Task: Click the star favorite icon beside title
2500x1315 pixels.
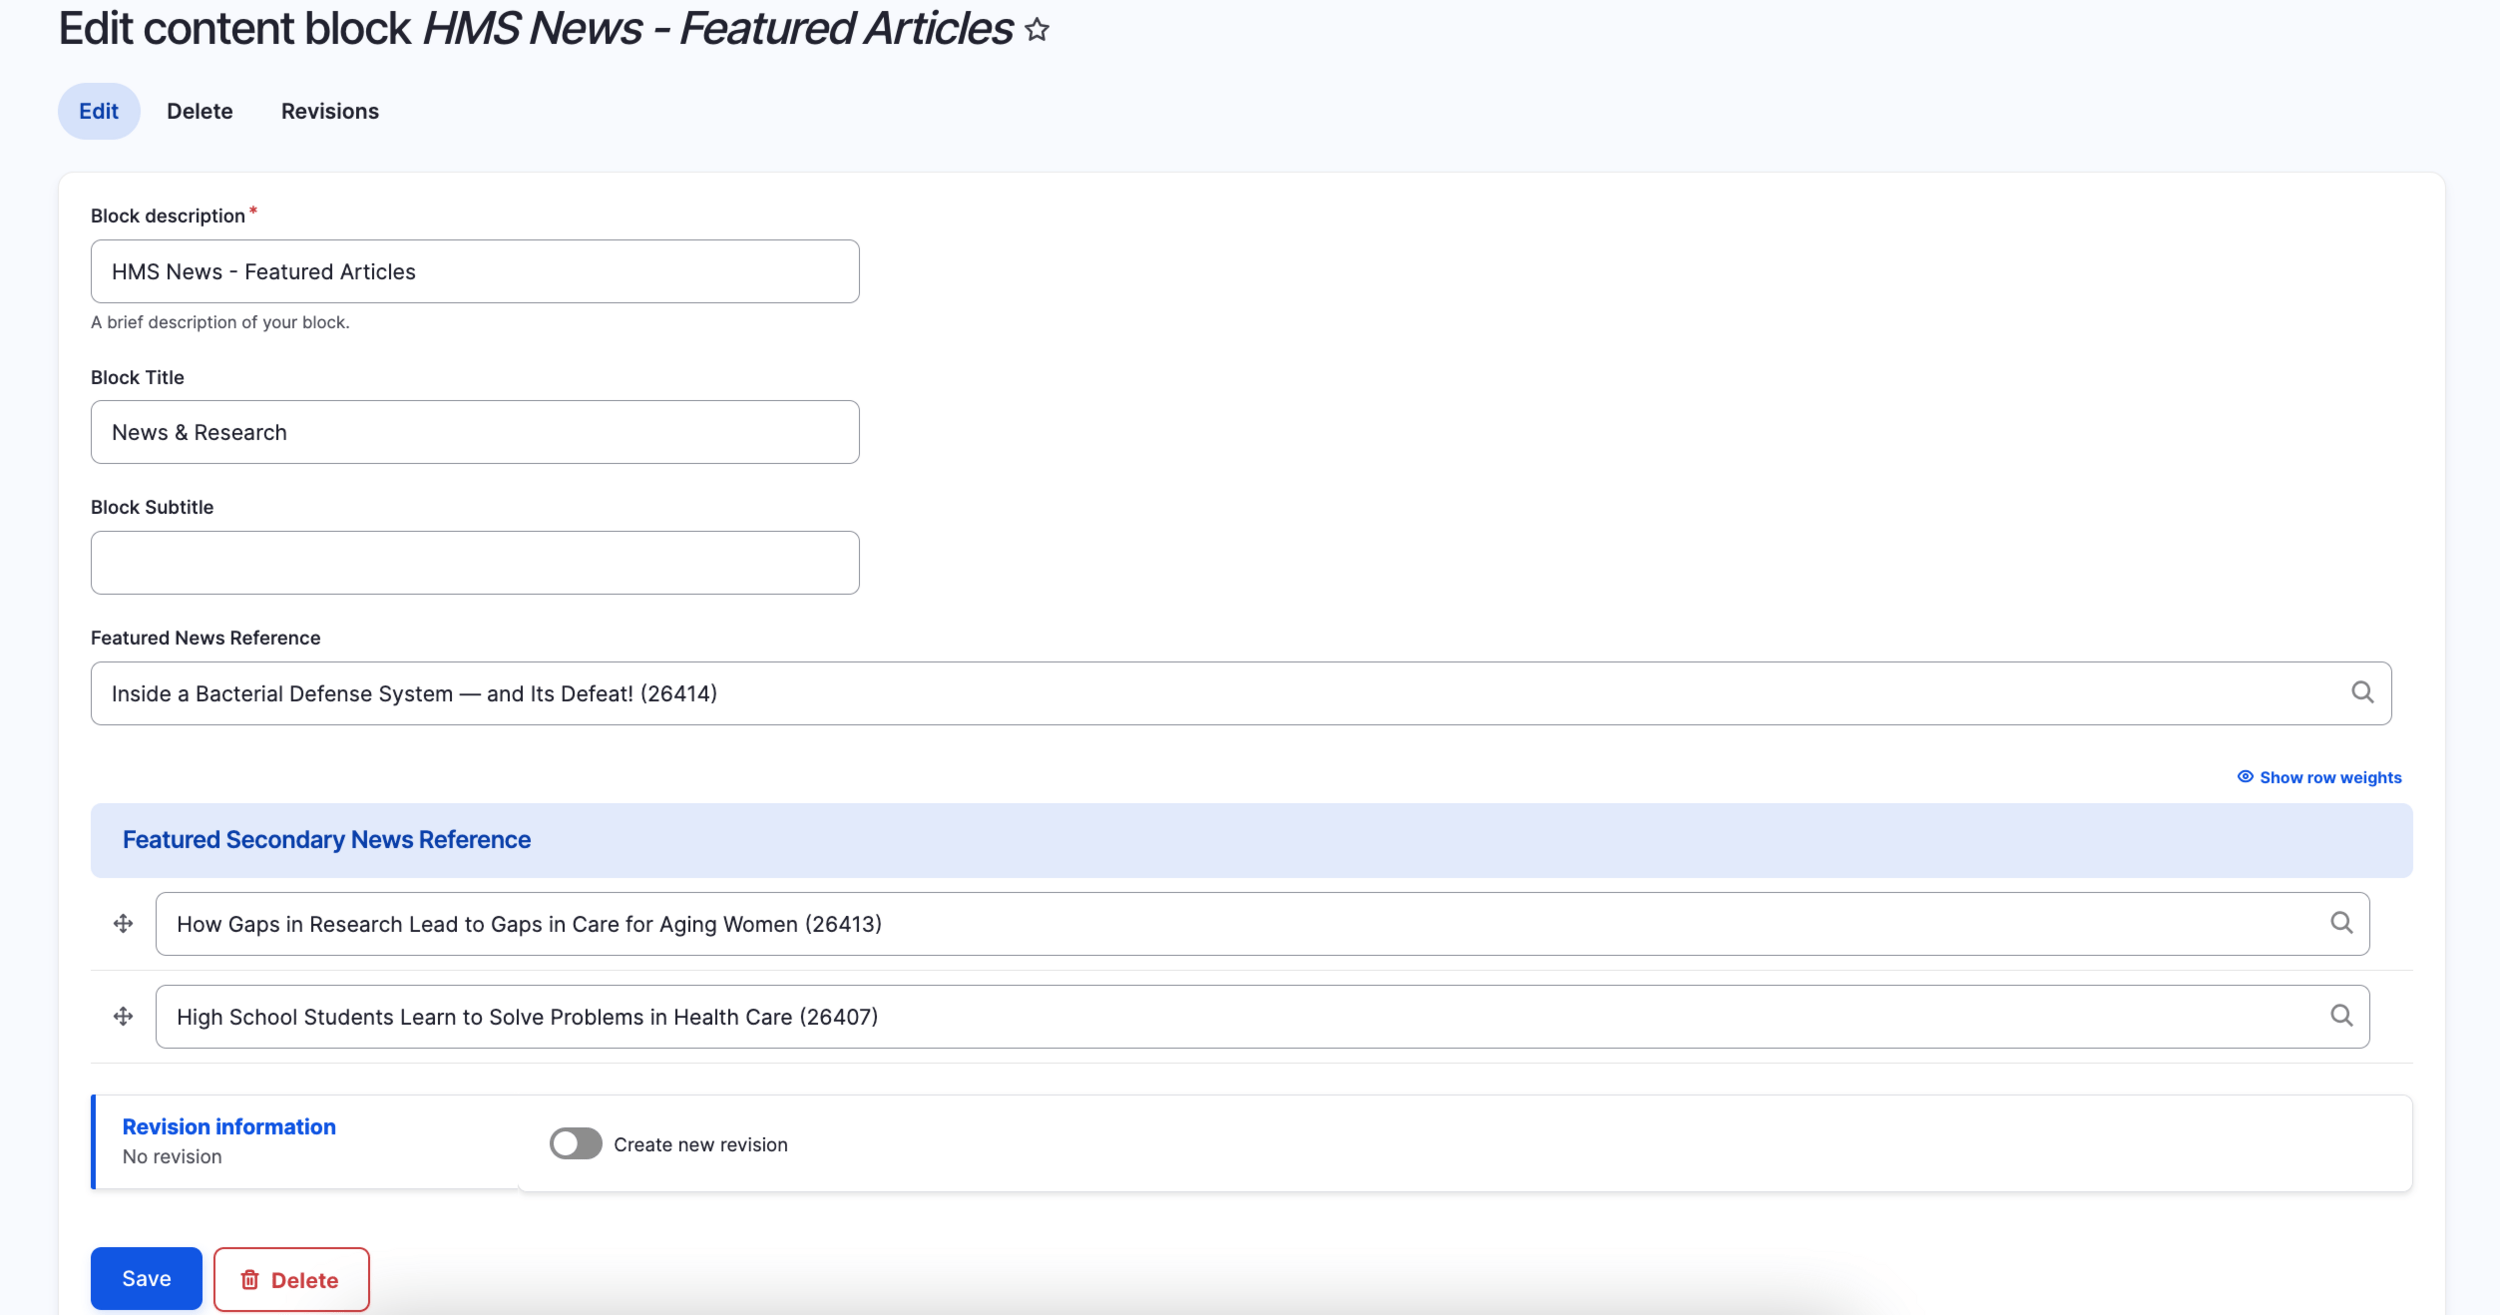Action: [1037, 30]
